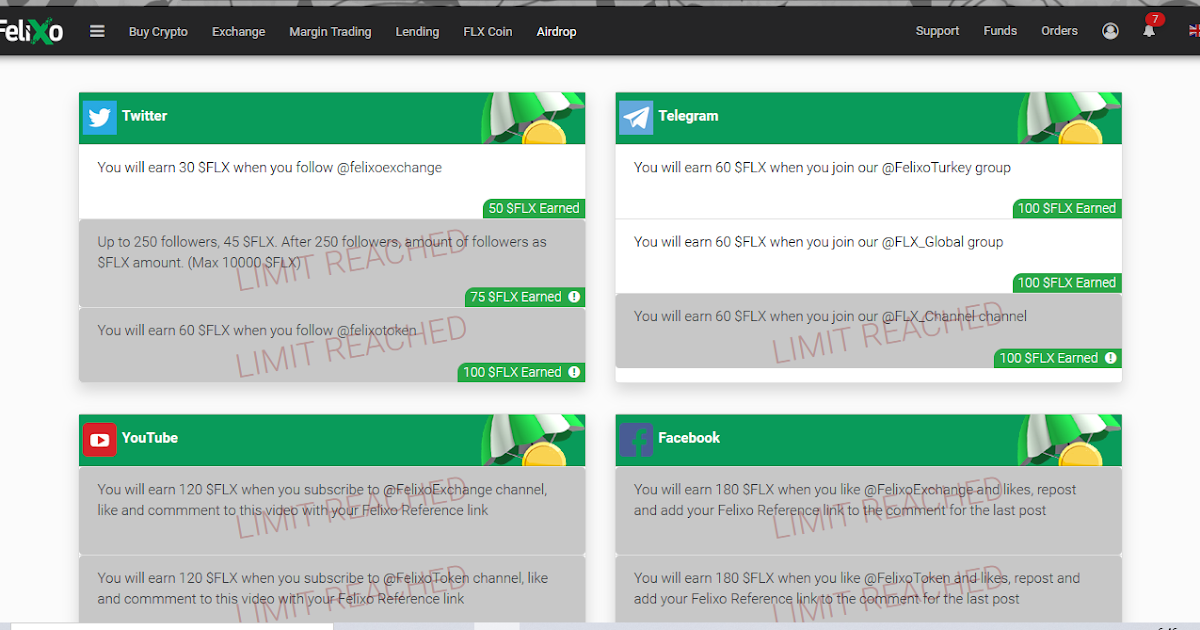Screen dimensions: 1200x630
Task: Click info icon on Twitter's 100 $FLX Earned badge
Action: click(574, 372)
